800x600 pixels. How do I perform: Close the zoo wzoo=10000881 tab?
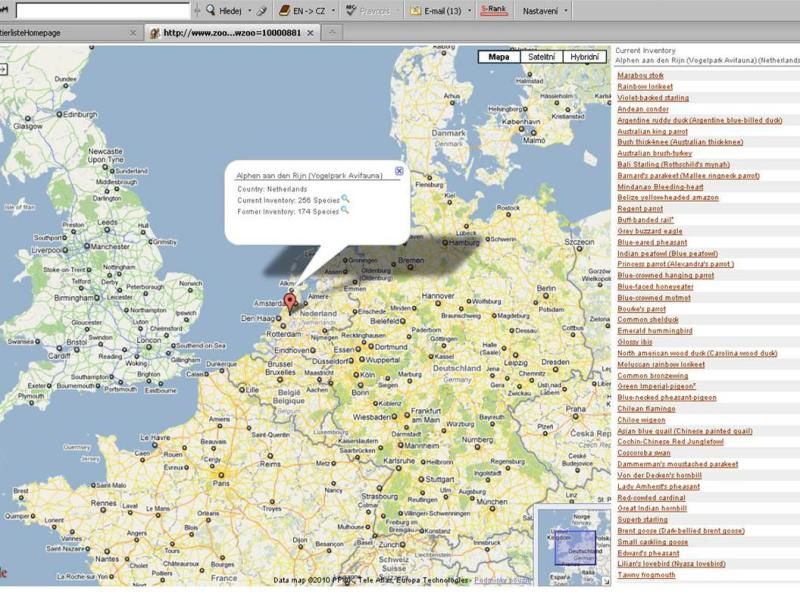pyautogui.click(x=310, y=33)
